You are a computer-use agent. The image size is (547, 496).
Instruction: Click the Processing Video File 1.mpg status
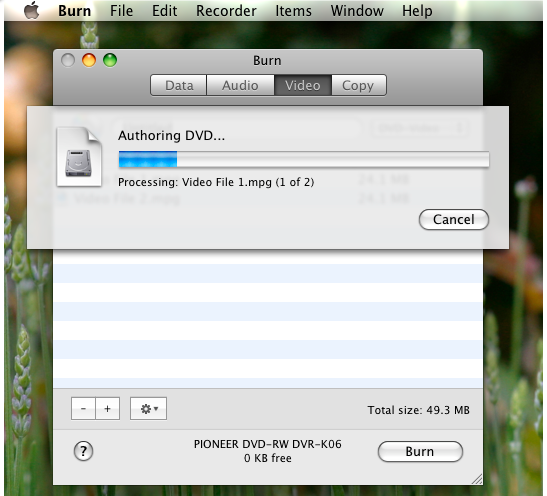coord(216,182)
